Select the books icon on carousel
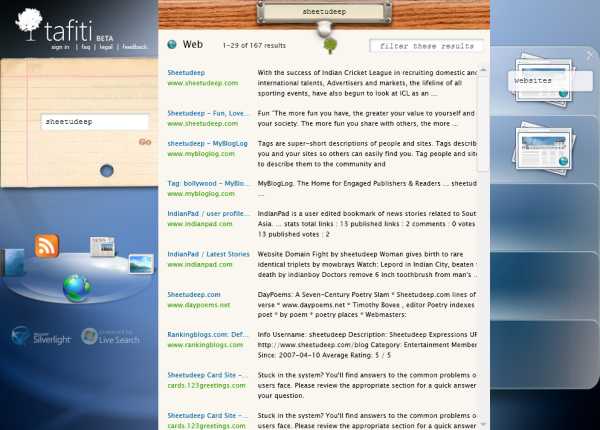 pos(13,262)
